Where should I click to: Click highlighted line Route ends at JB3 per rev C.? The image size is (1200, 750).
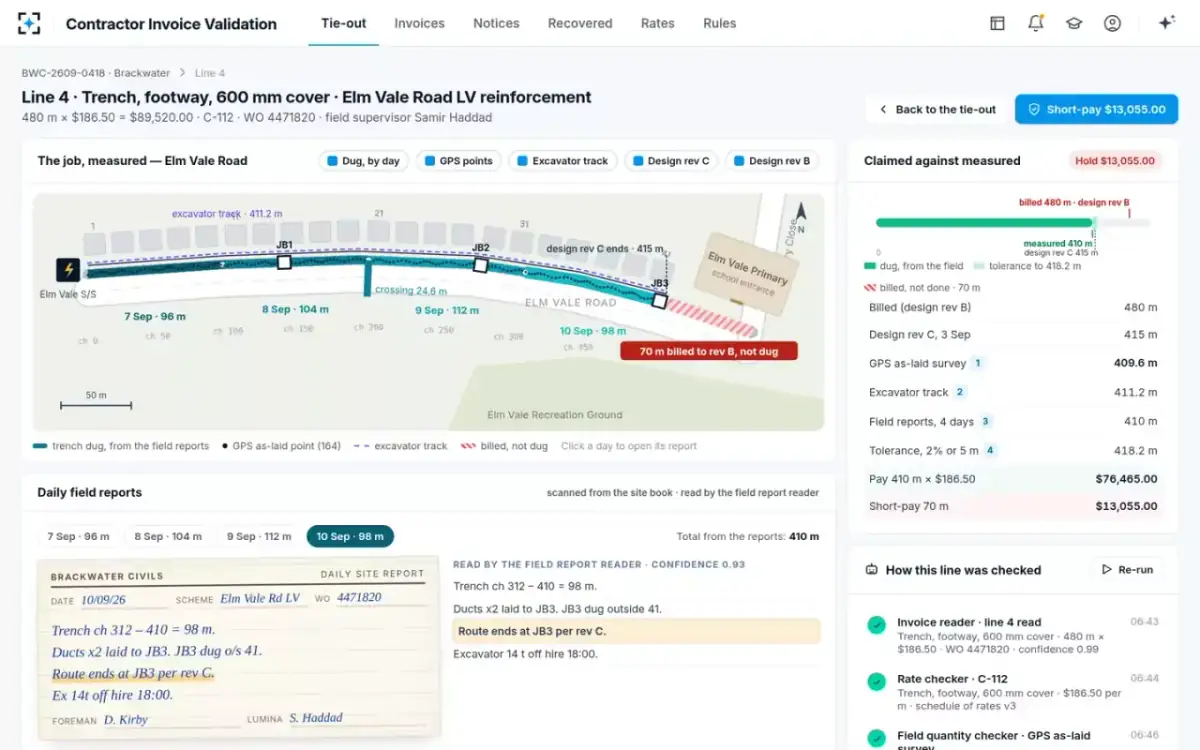point(635,631)
